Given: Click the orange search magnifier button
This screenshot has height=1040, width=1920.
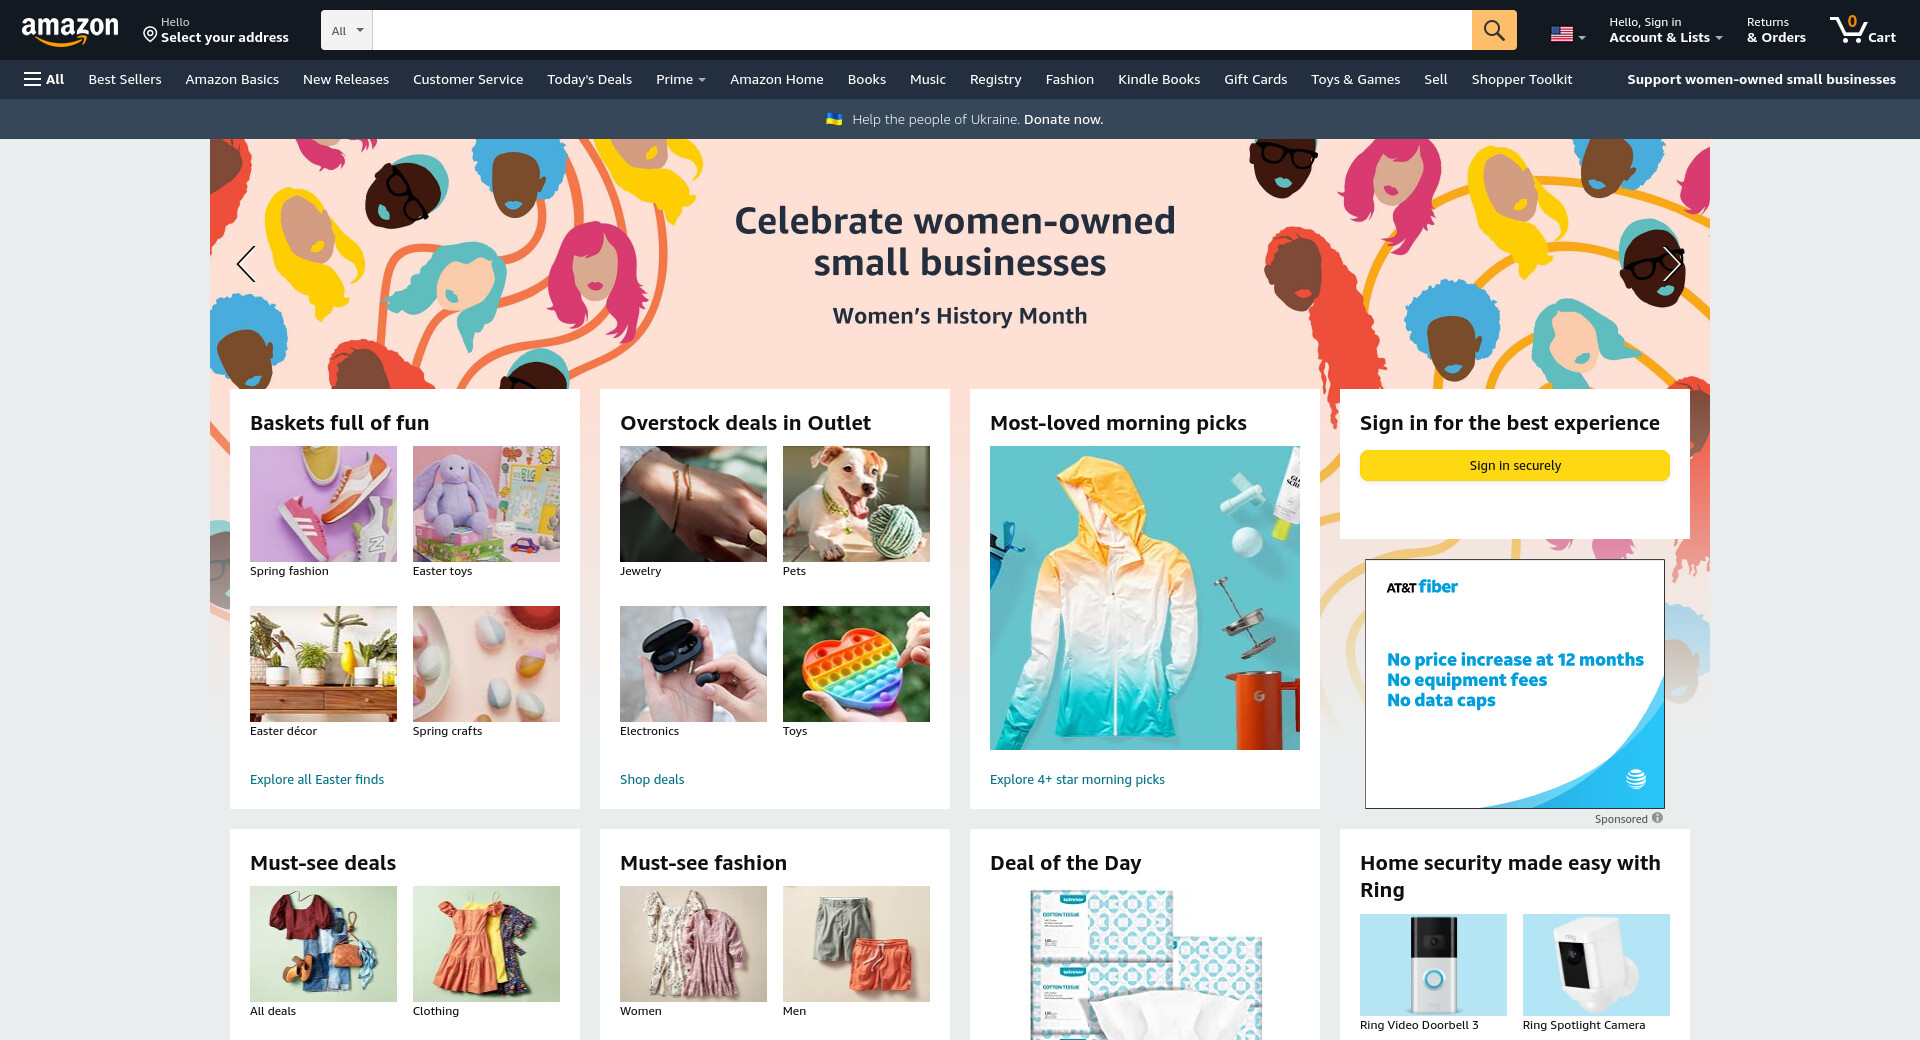Looking at the screenshot, I should click(1494, 30).
